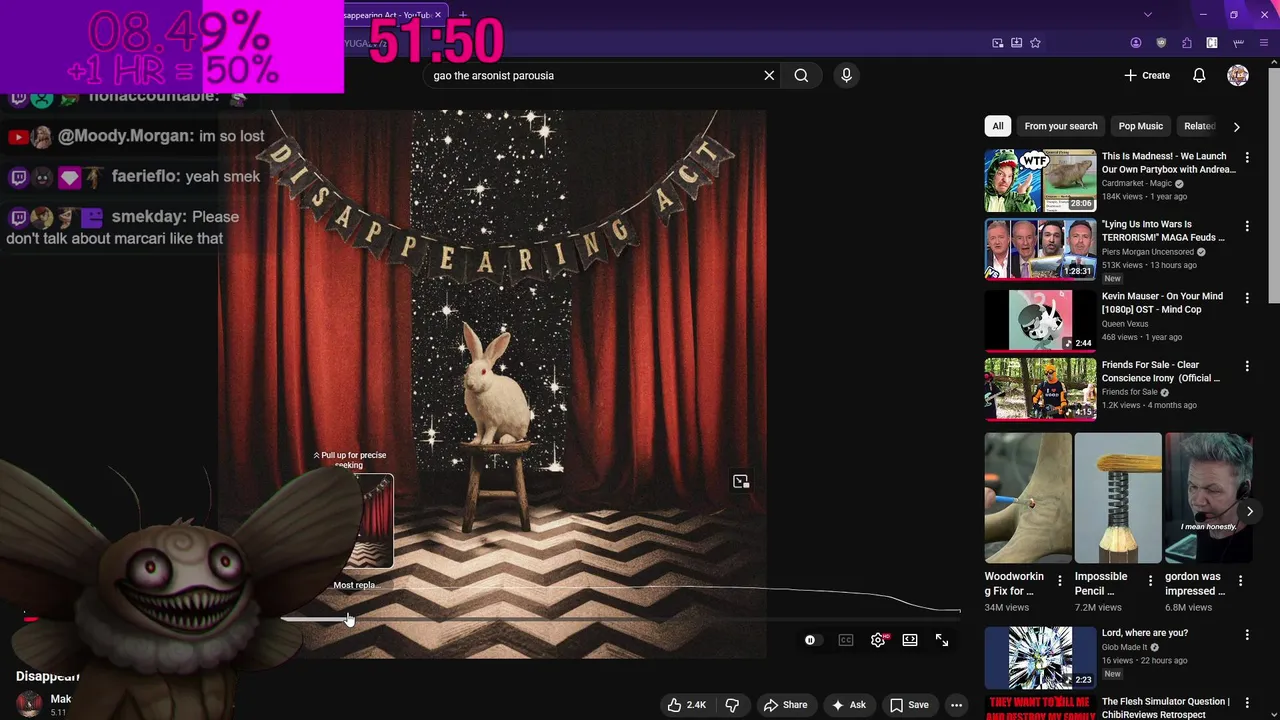Open options for Lord, where are you? video

(x=1247, y=635)
